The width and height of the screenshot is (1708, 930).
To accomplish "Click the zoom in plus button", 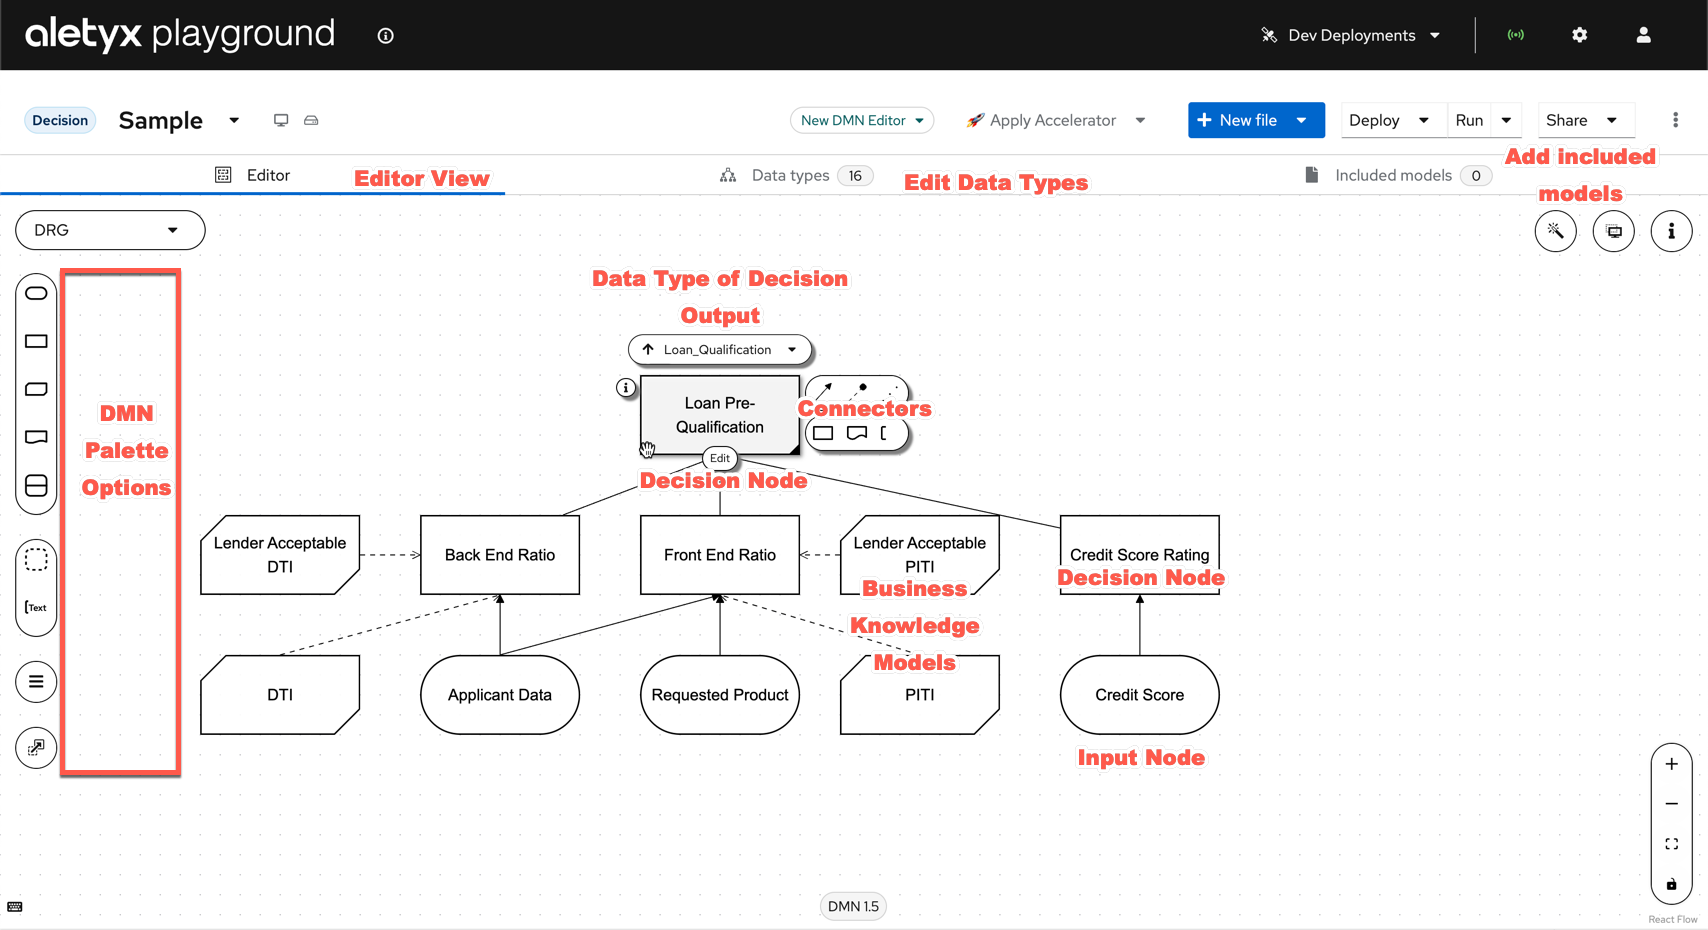I will [x=1671, y=764].
